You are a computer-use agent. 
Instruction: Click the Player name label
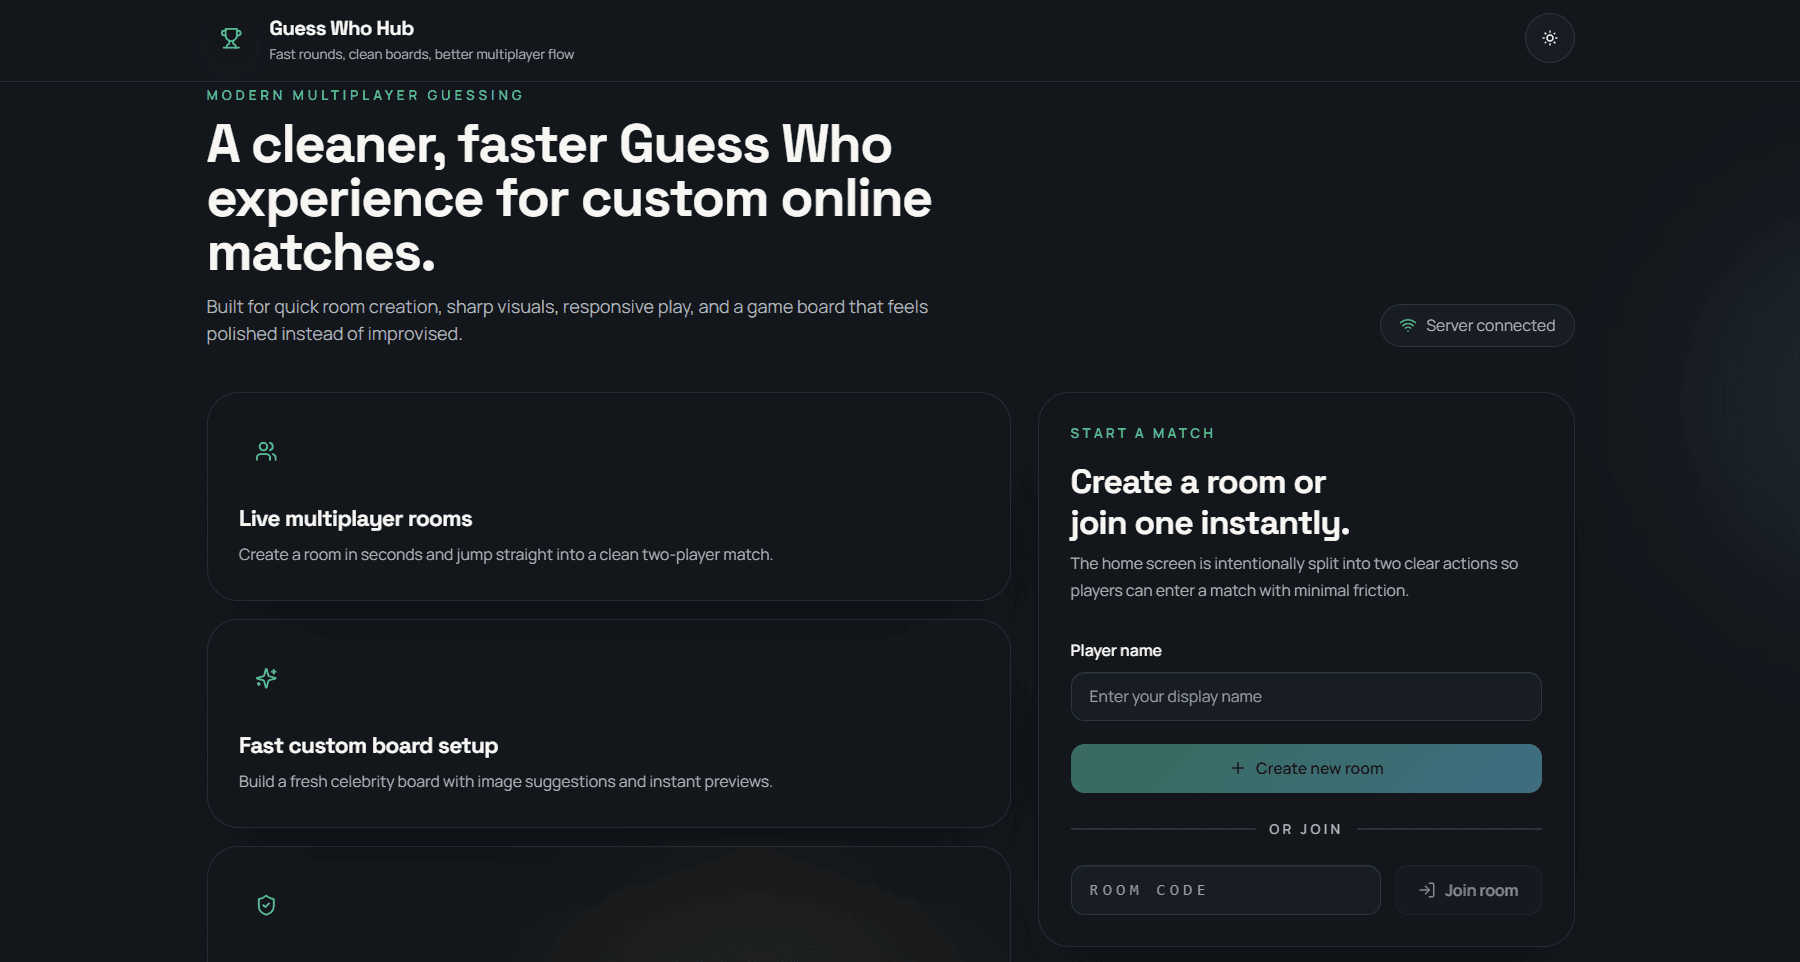(1115, 651)
